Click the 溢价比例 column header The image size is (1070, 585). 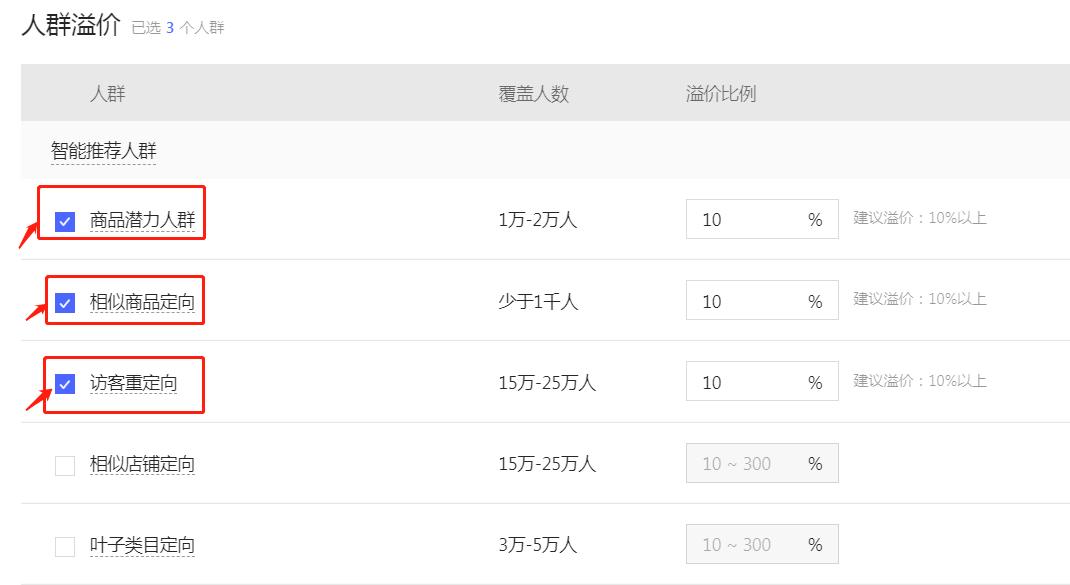(x=721, y=94)
